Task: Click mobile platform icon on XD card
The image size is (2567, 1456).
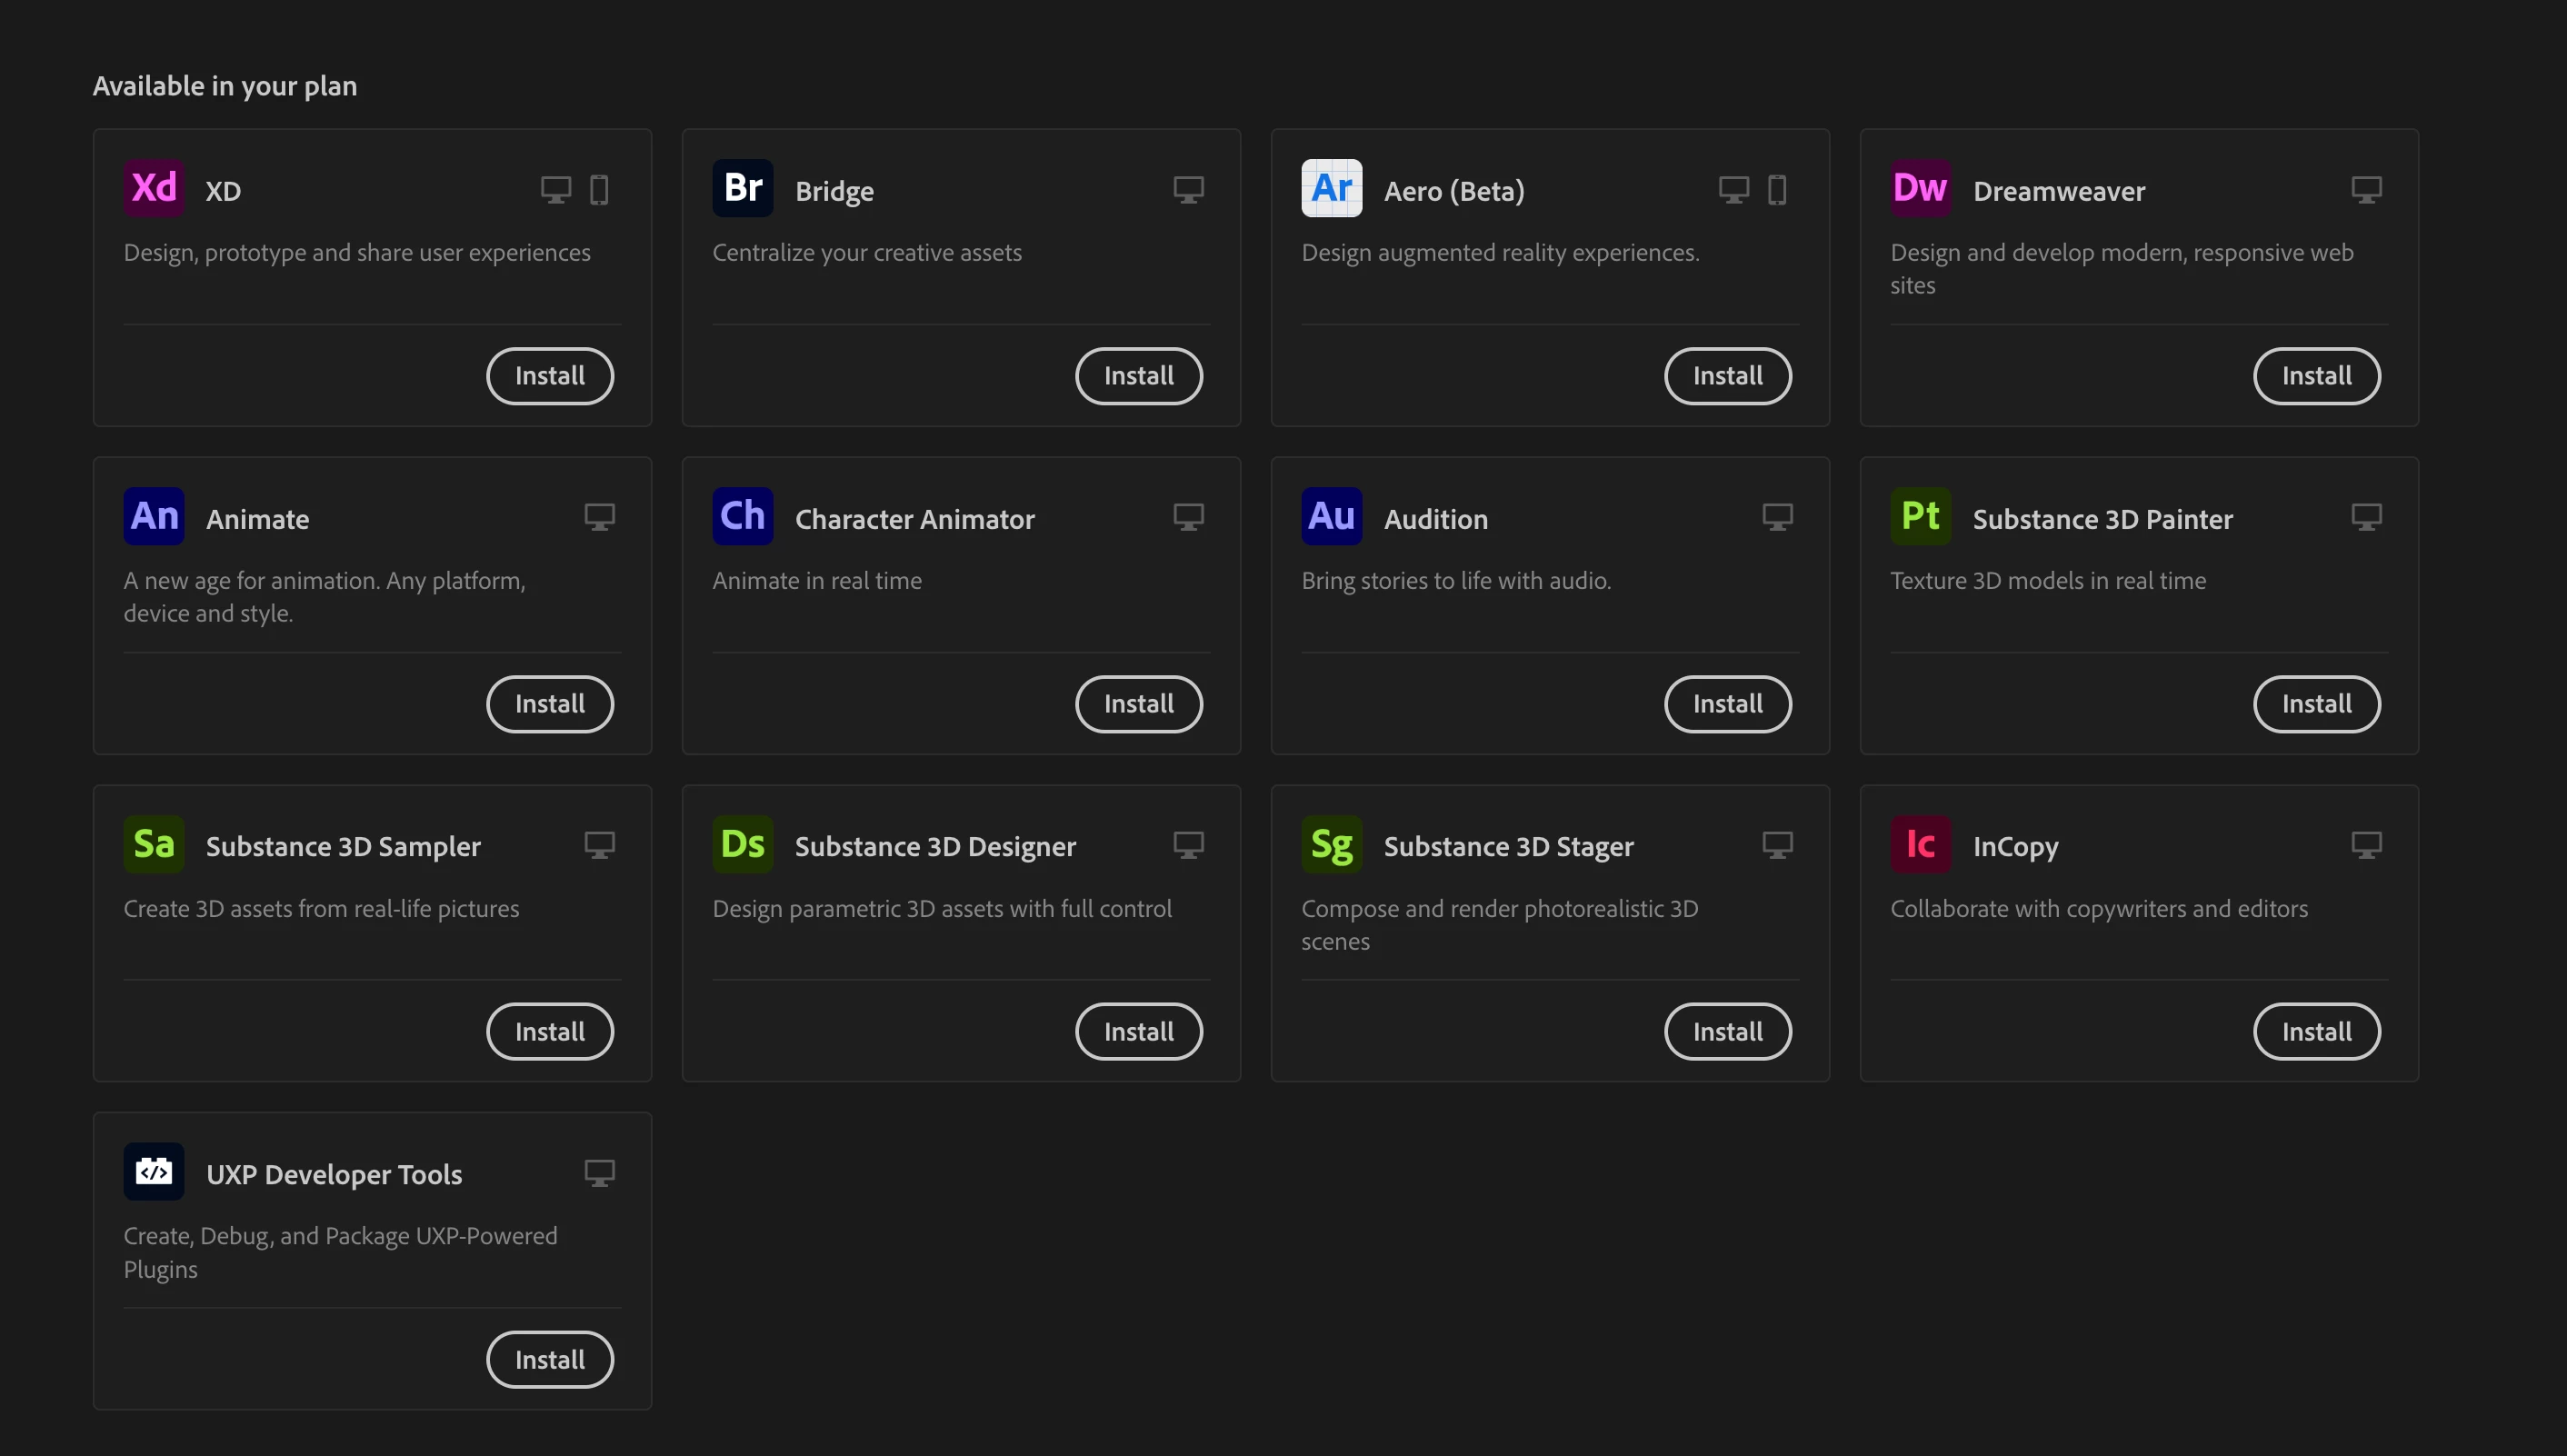Action: [599, 190]
